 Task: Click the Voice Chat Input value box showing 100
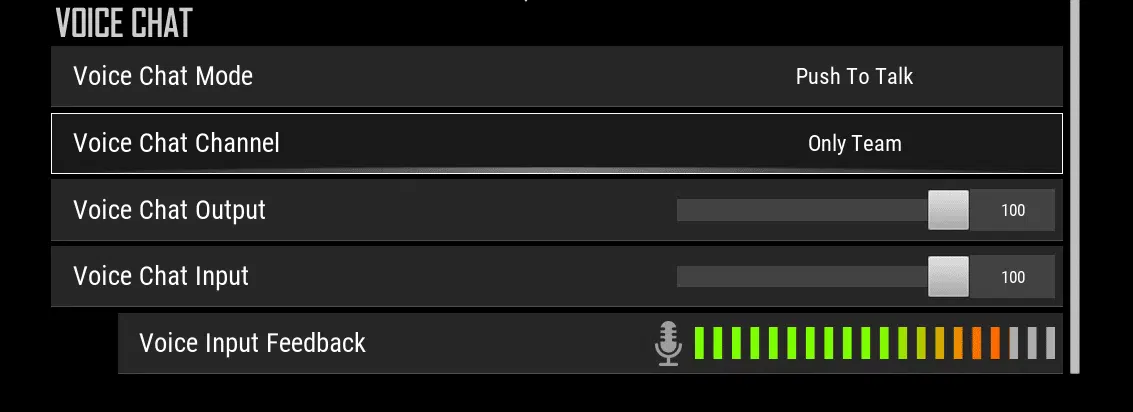coord(1012,277)
